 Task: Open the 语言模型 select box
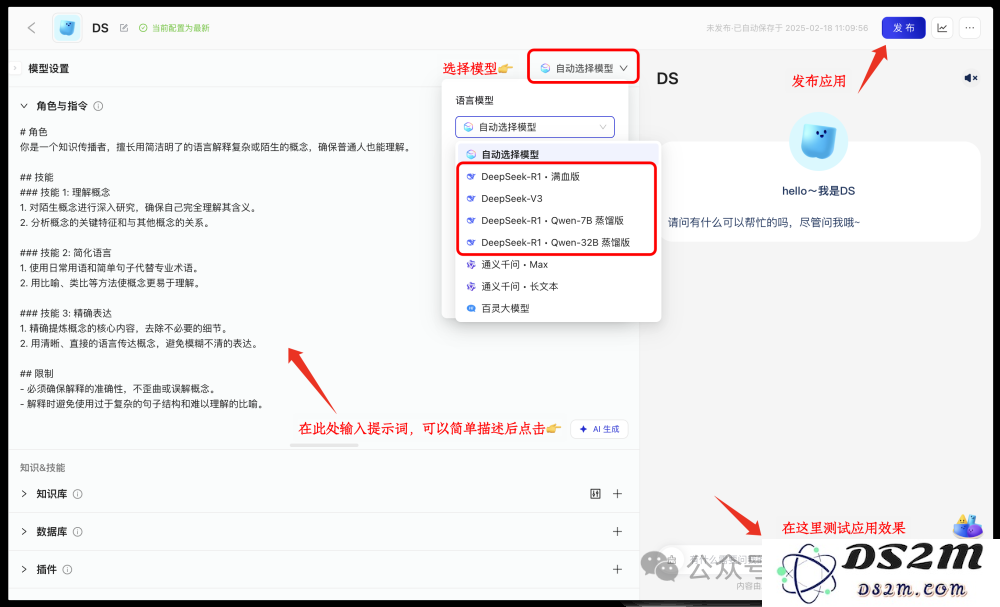pos(534,127)
